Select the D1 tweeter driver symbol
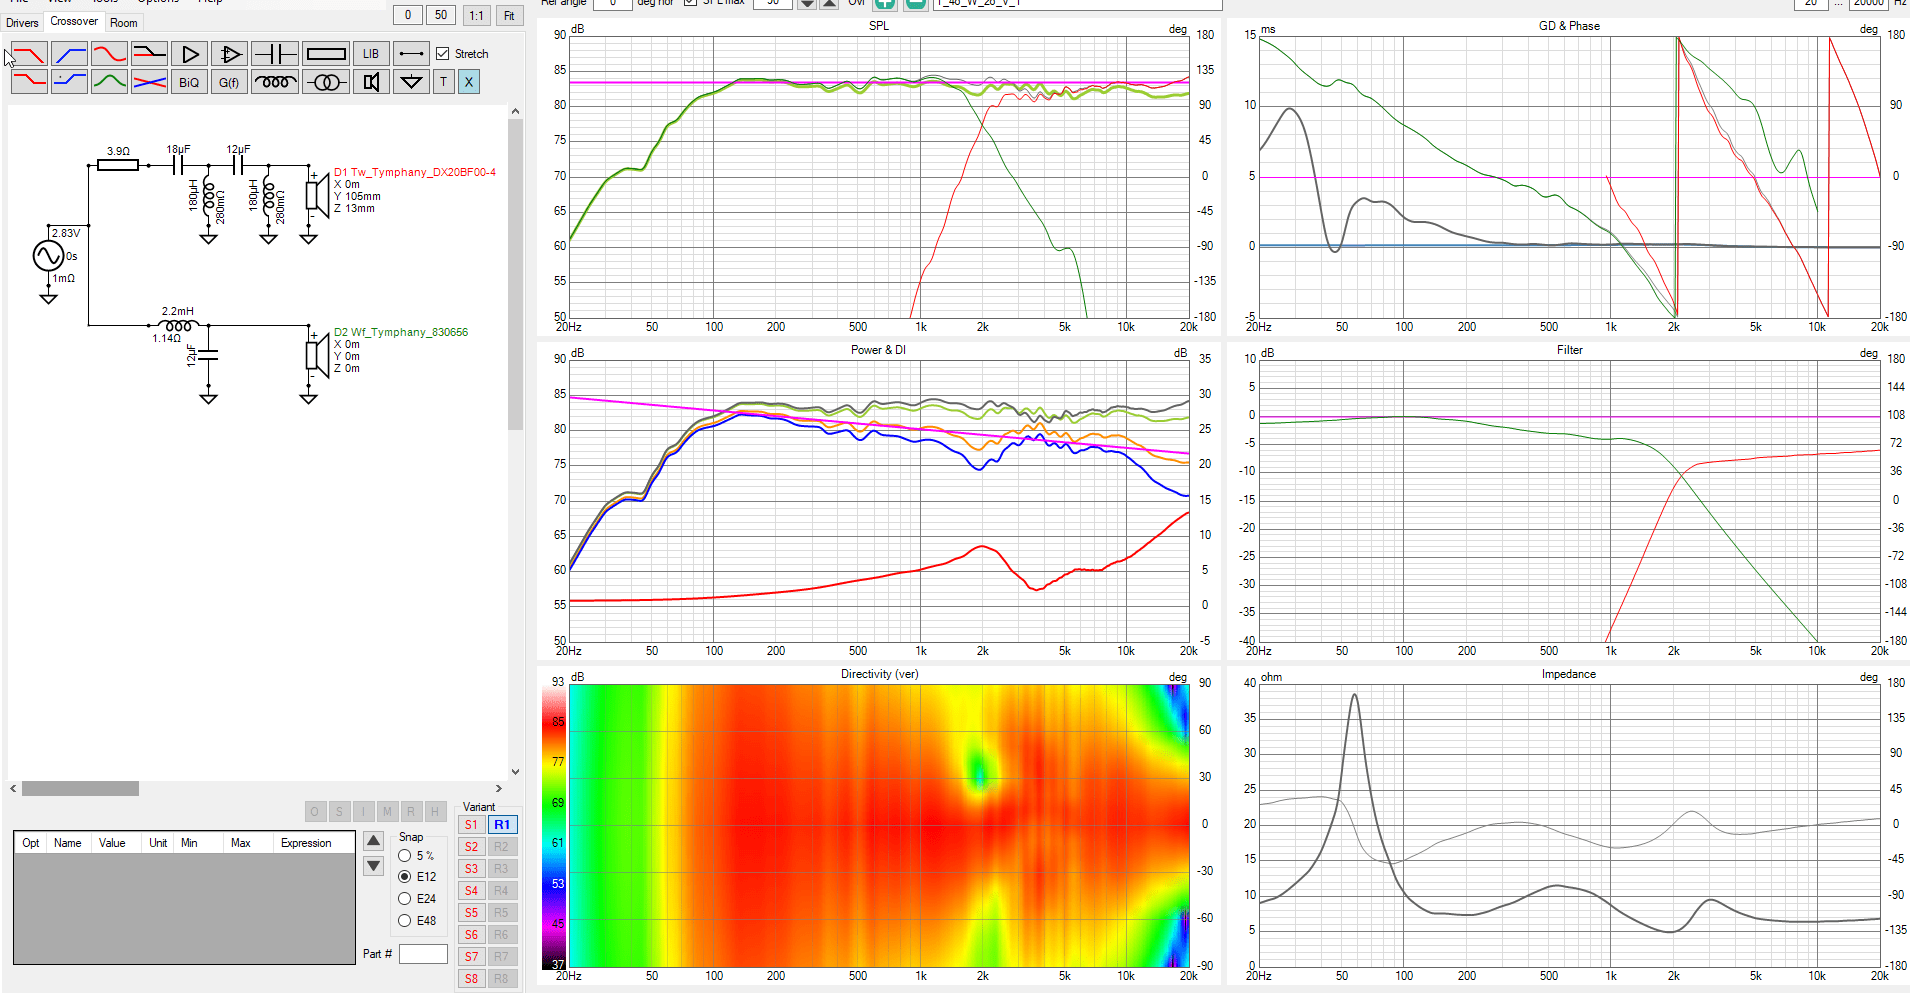The height and width of the screenshot is (993, 1910). pyautogui.click(x=317, y=195)
